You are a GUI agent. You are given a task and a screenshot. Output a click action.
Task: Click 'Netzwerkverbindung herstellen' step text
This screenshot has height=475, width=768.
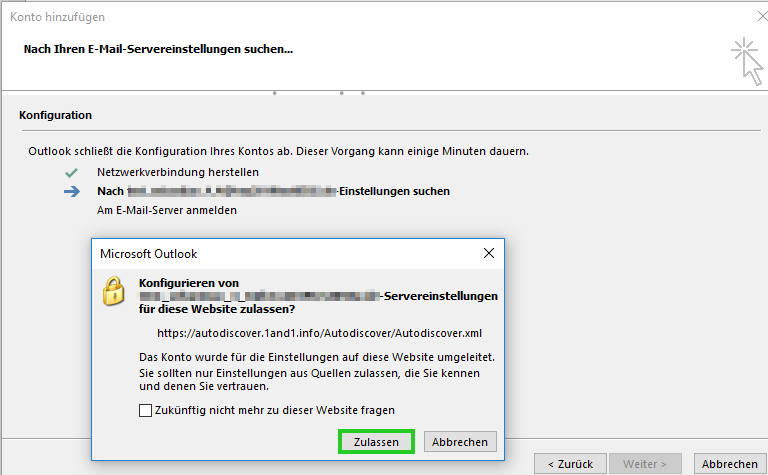click(178, 172)
